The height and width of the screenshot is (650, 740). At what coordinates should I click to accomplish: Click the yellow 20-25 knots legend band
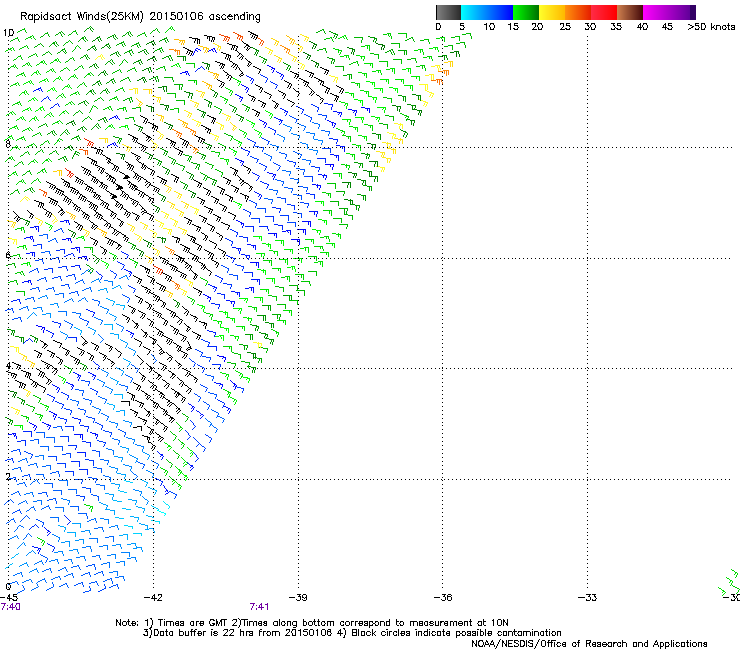coord(552,12)
